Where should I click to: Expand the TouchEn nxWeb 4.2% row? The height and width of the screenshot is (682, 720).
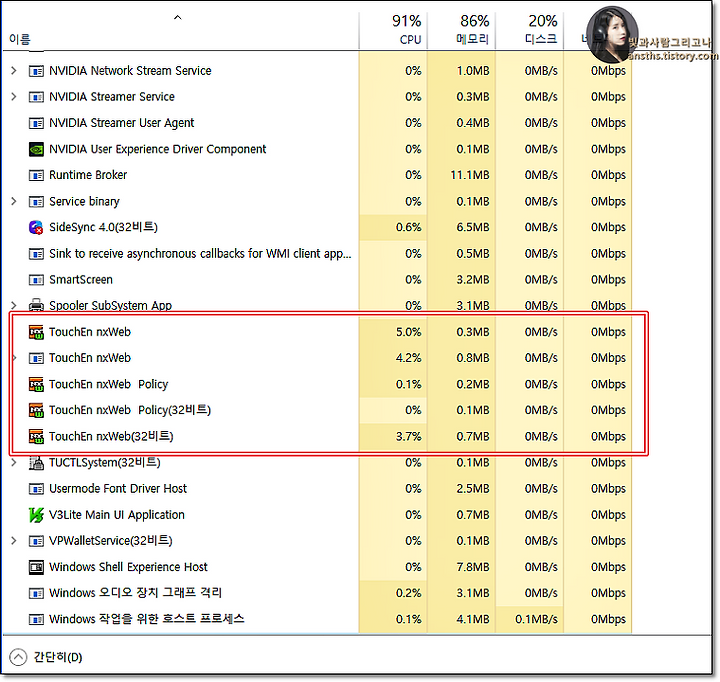(x=14, y=358)
